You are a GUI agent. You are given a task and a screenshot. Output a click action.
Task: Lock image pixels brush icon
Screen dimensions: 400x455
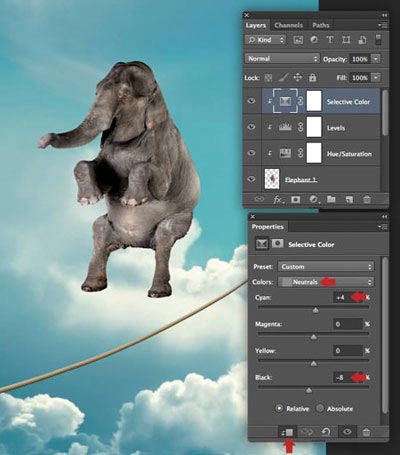coord(283,78)
